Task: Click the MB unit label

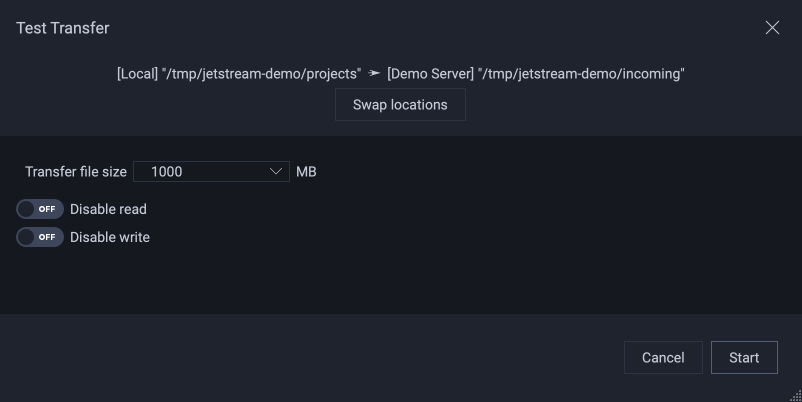Action: coord(306,172)
